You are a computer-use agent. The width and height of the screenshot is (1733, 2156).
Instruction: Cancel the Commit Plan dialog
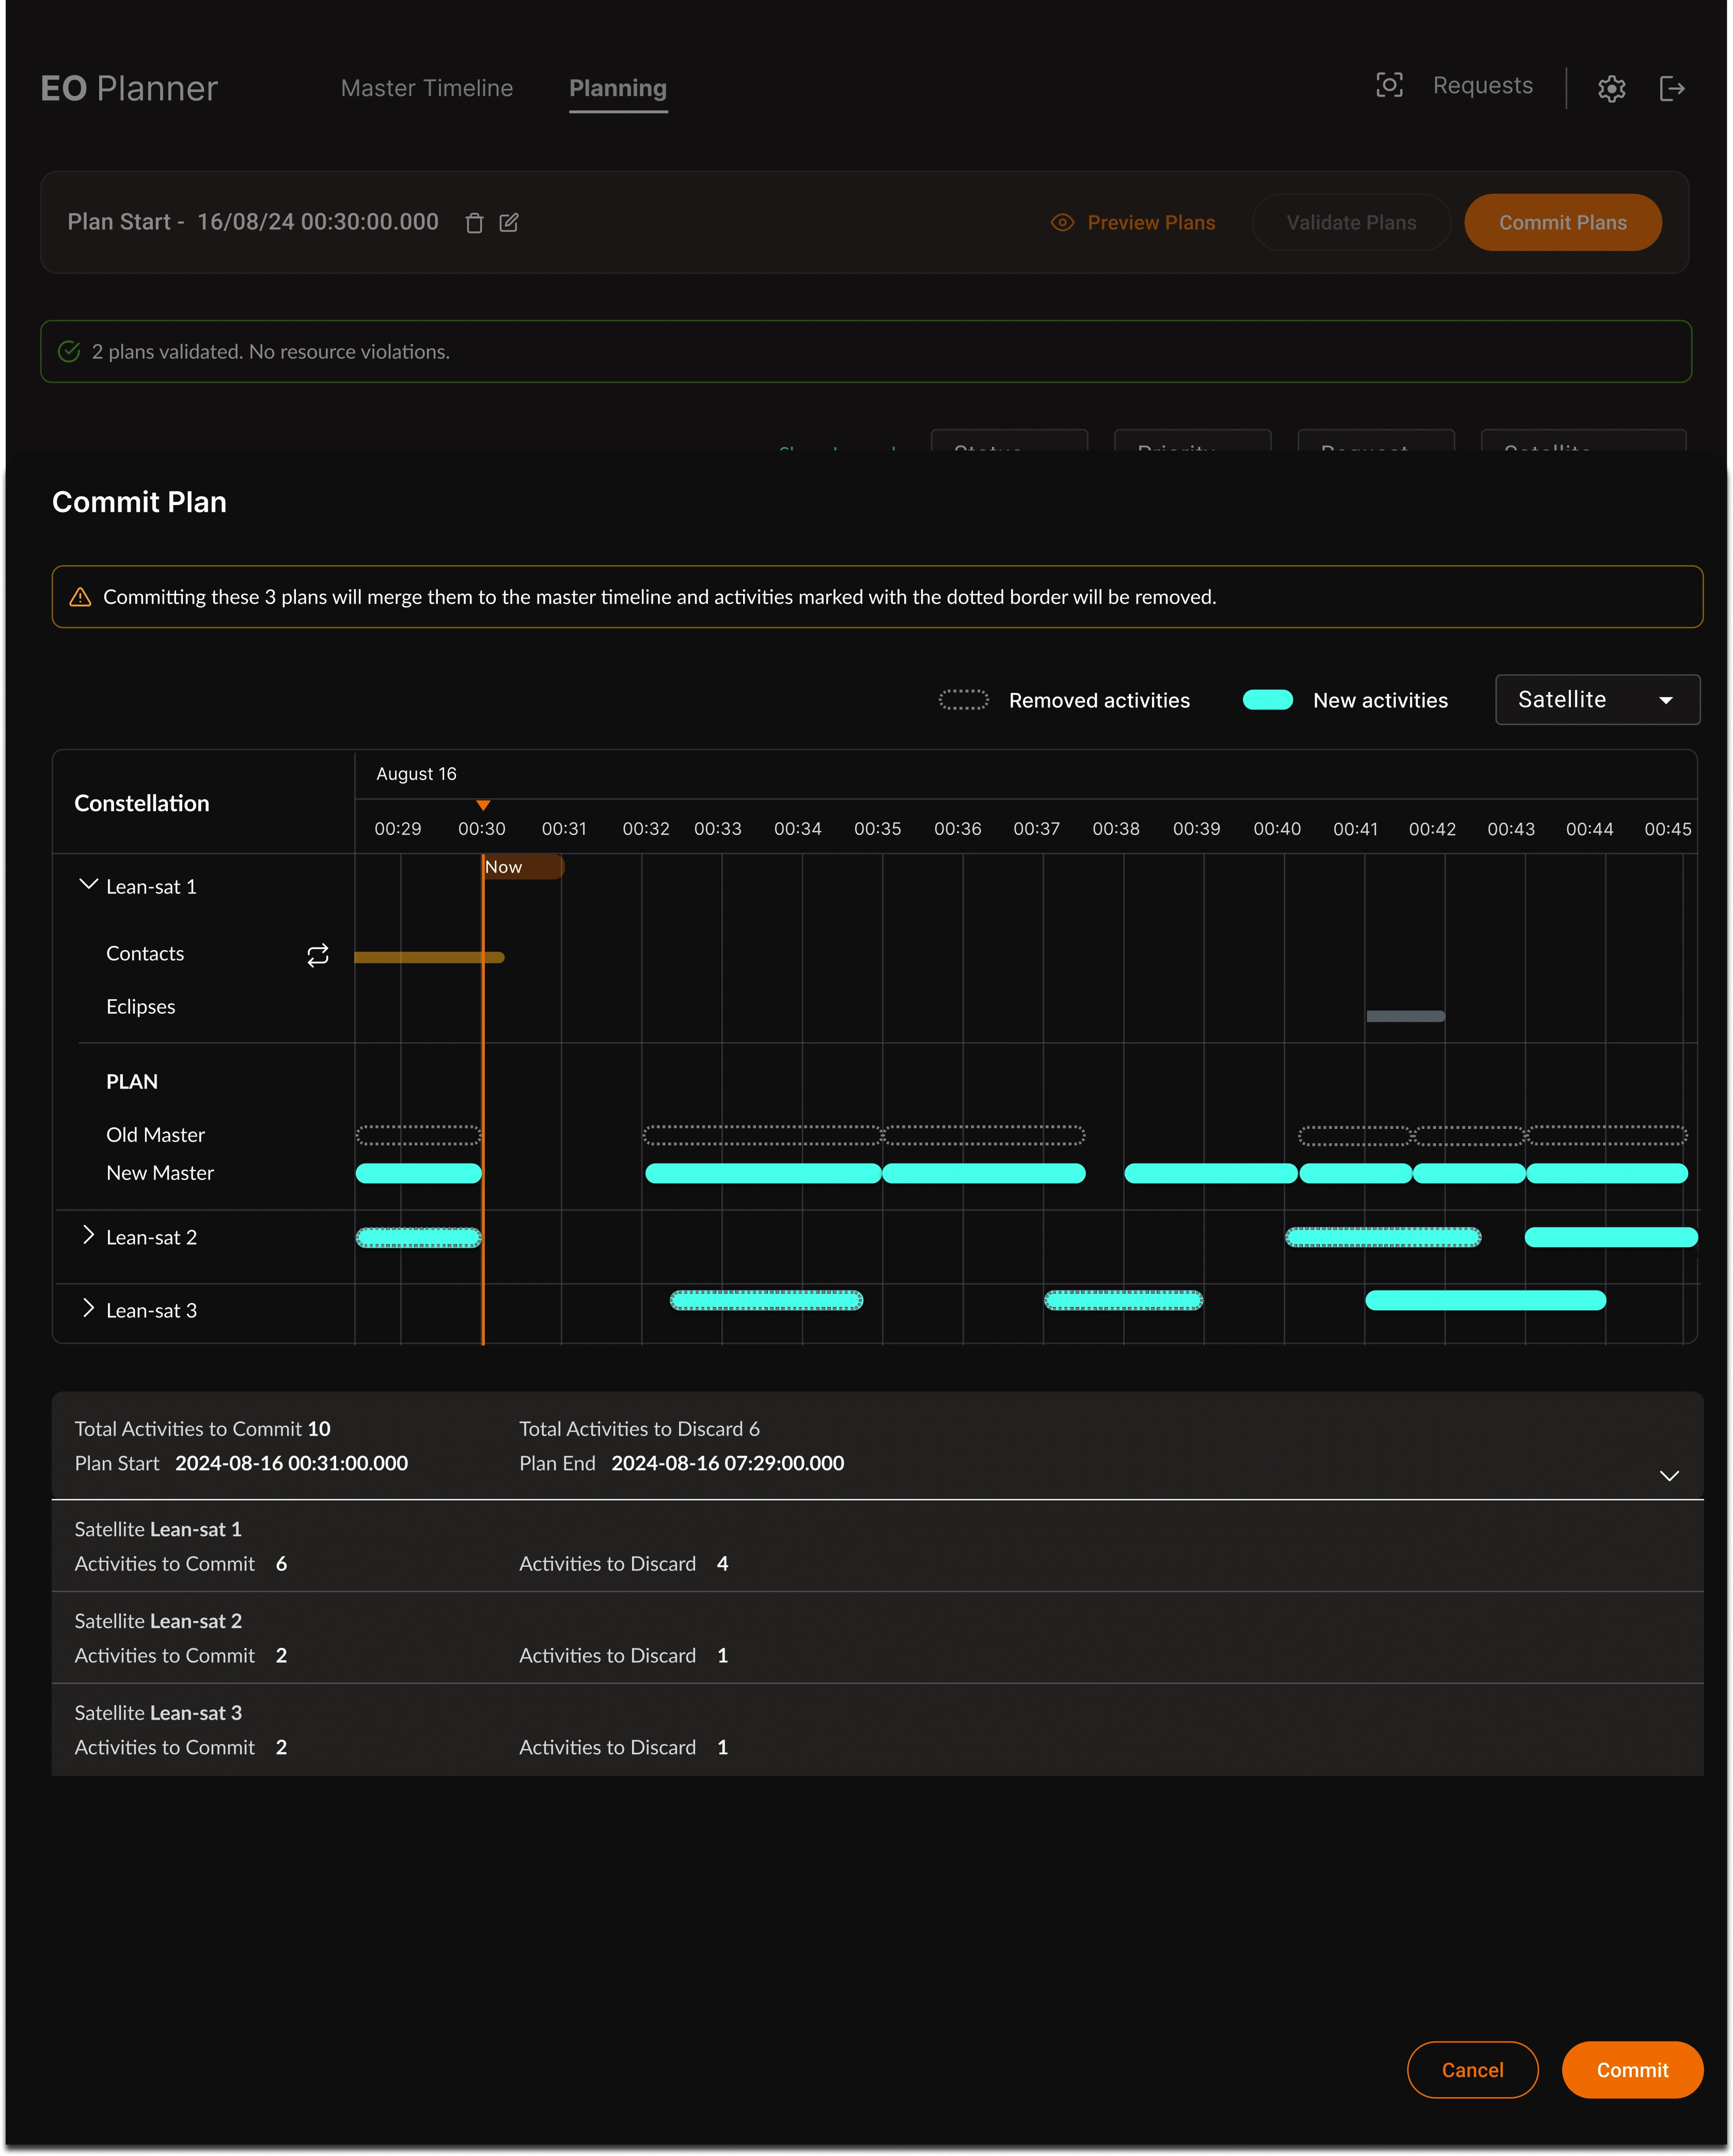click(x=1472, y=2070)
